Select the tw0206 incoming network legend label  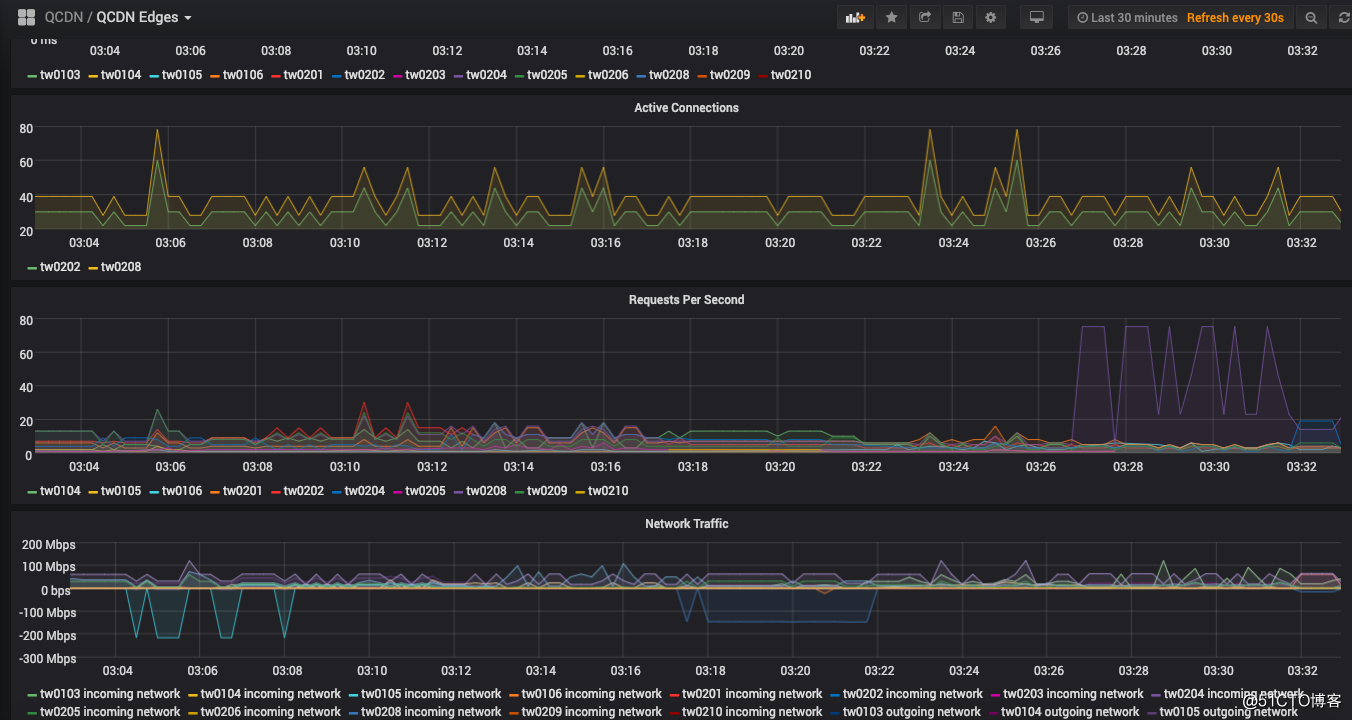[271, 712]
